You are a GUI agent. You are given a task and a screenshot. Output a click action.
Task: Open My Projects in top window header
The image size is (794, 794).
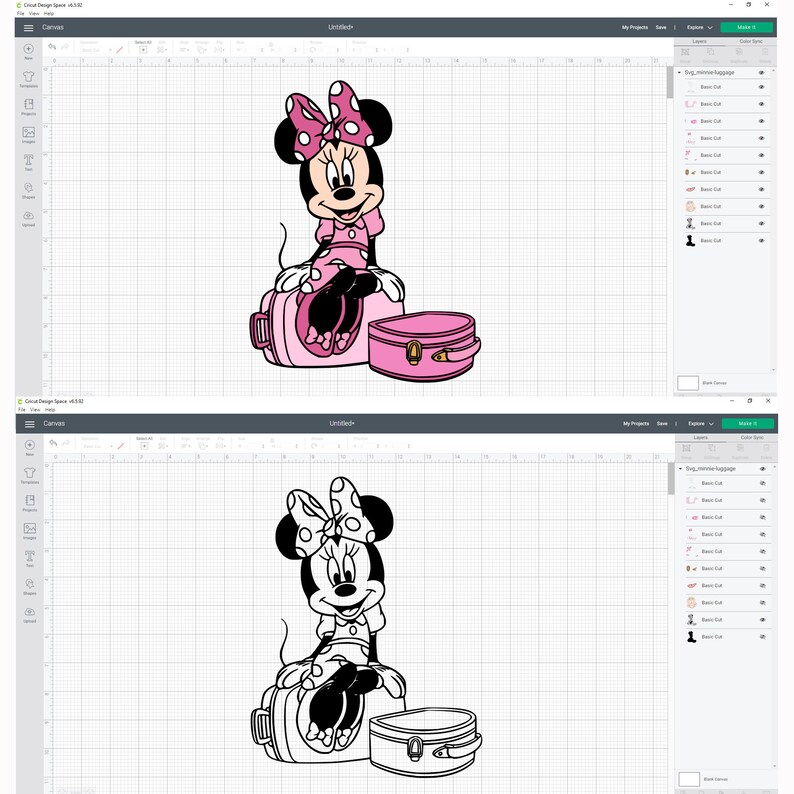pyautogui.click(x=634, y=27)
